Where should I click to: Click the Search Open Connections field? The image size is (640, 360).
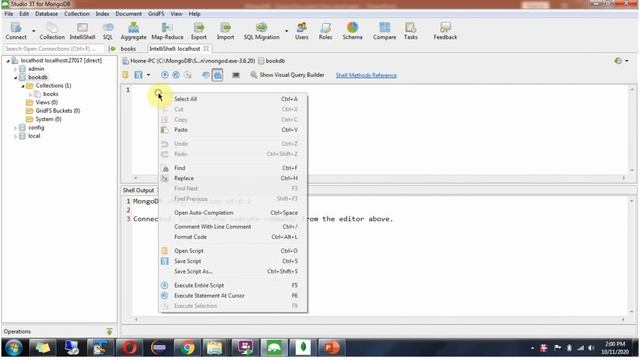(54, 49)
